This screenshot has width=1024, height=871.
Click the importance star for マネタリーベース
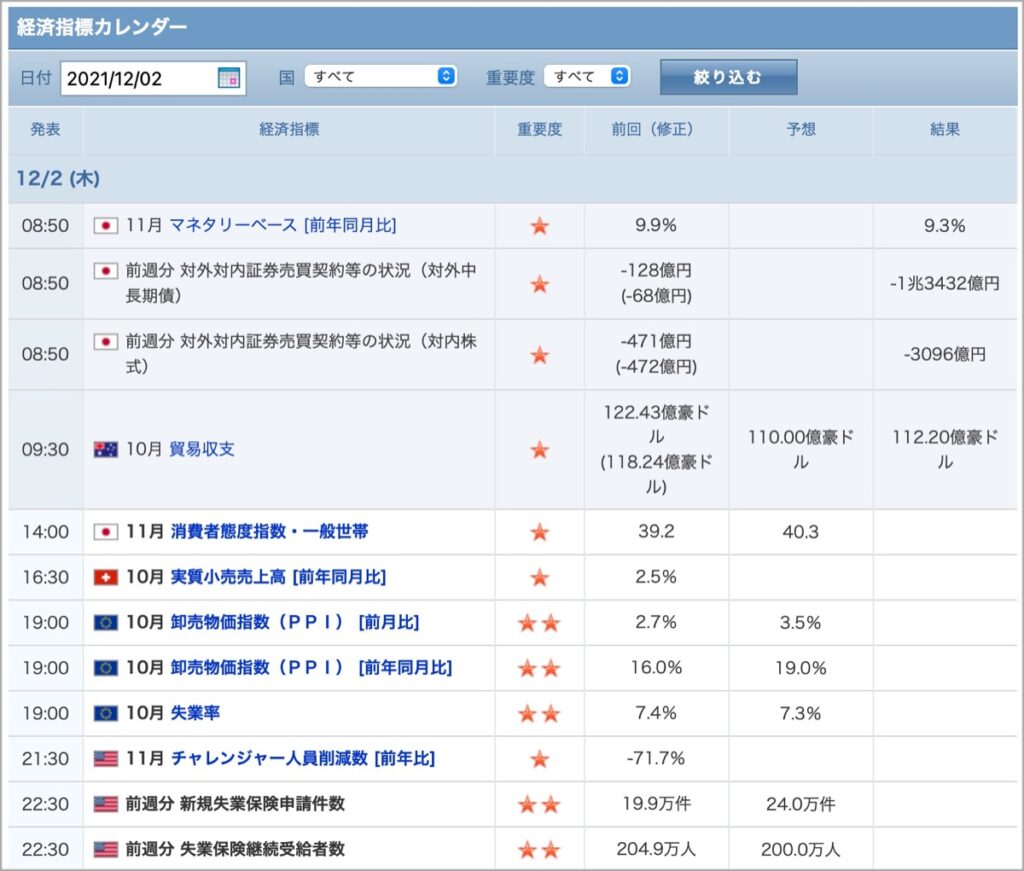click(x=539, y=226)
